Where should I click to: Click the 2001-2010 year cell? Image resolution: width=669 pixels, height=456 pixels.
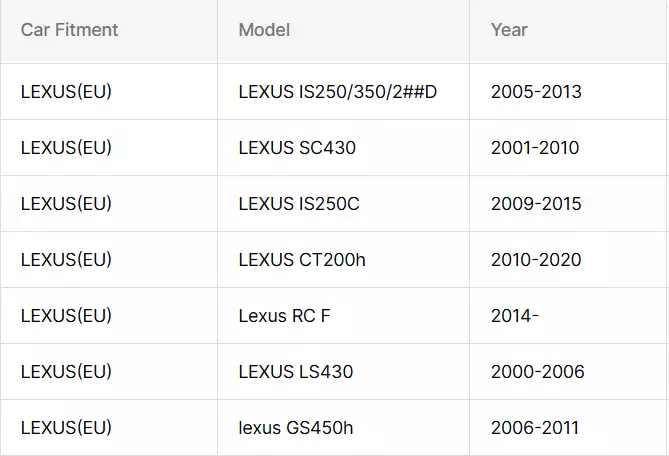tap(535, 148)
